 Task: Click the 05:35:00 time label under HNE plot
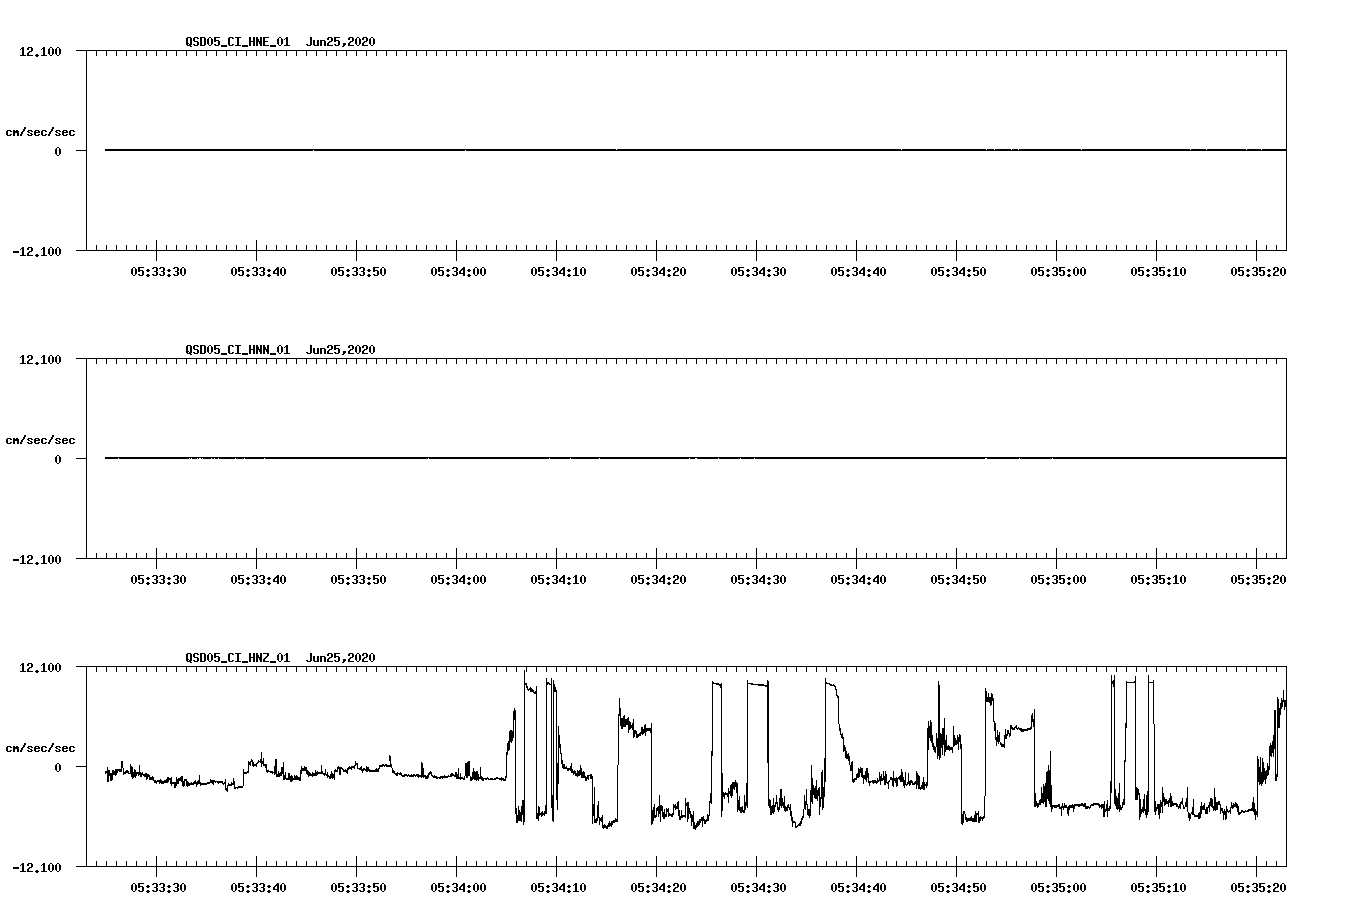(x=1058, y=272)
